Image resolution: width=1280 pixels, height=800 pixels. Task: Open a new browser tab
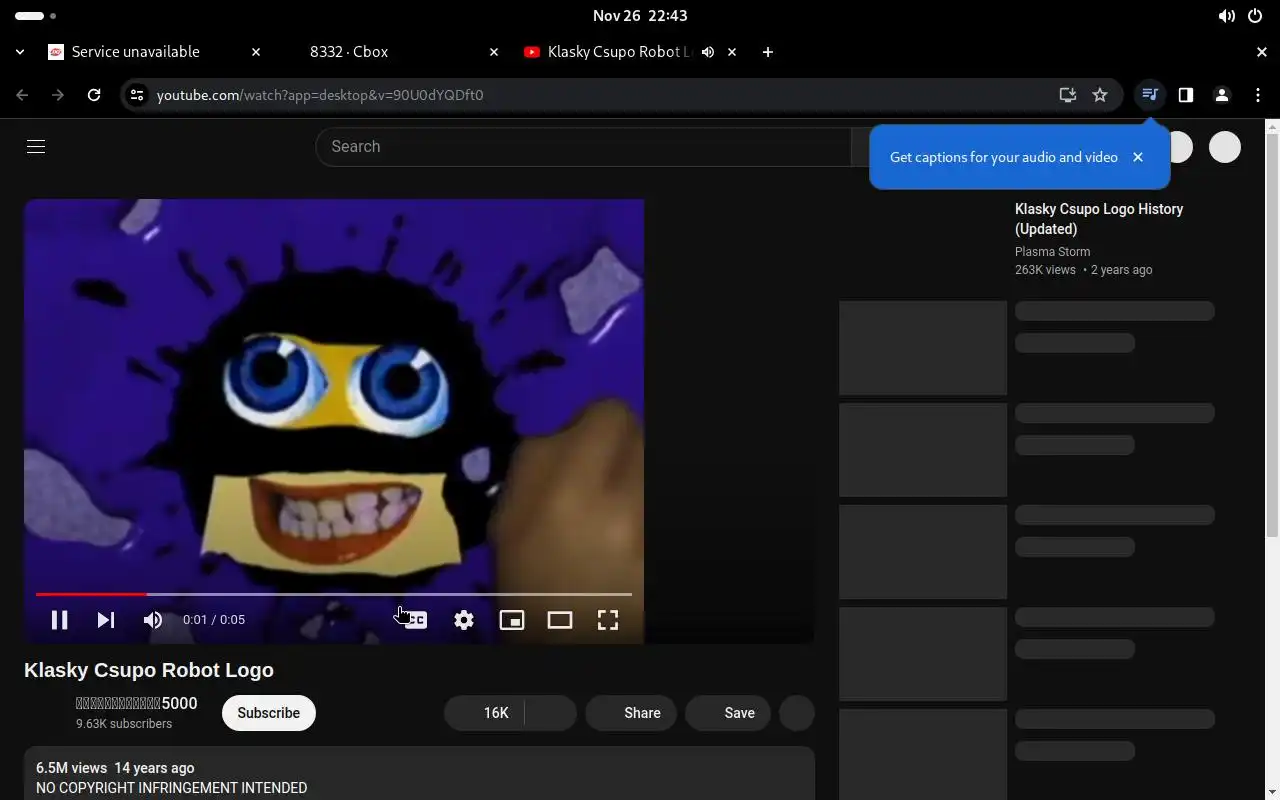pos(768,52)
